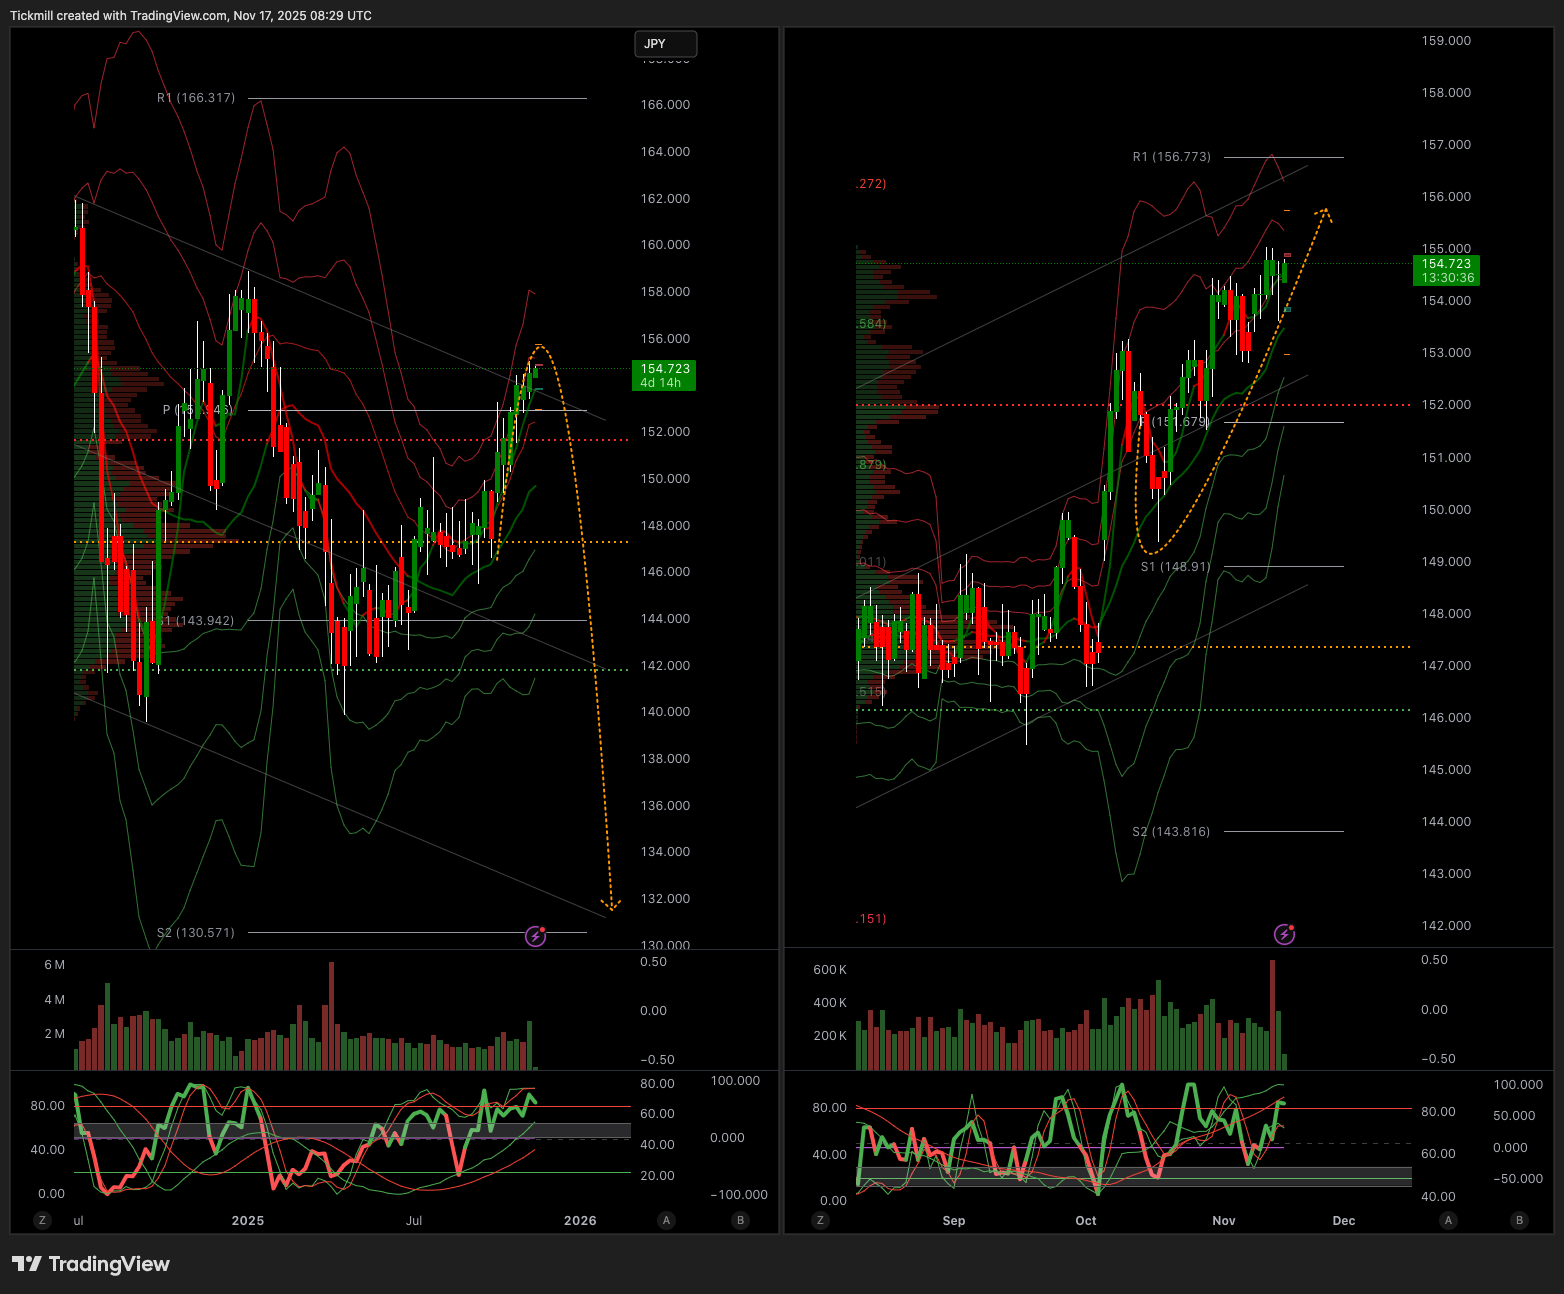
Task: Open the purple lightning event icon, right chart
Action: pos(1284,934)
